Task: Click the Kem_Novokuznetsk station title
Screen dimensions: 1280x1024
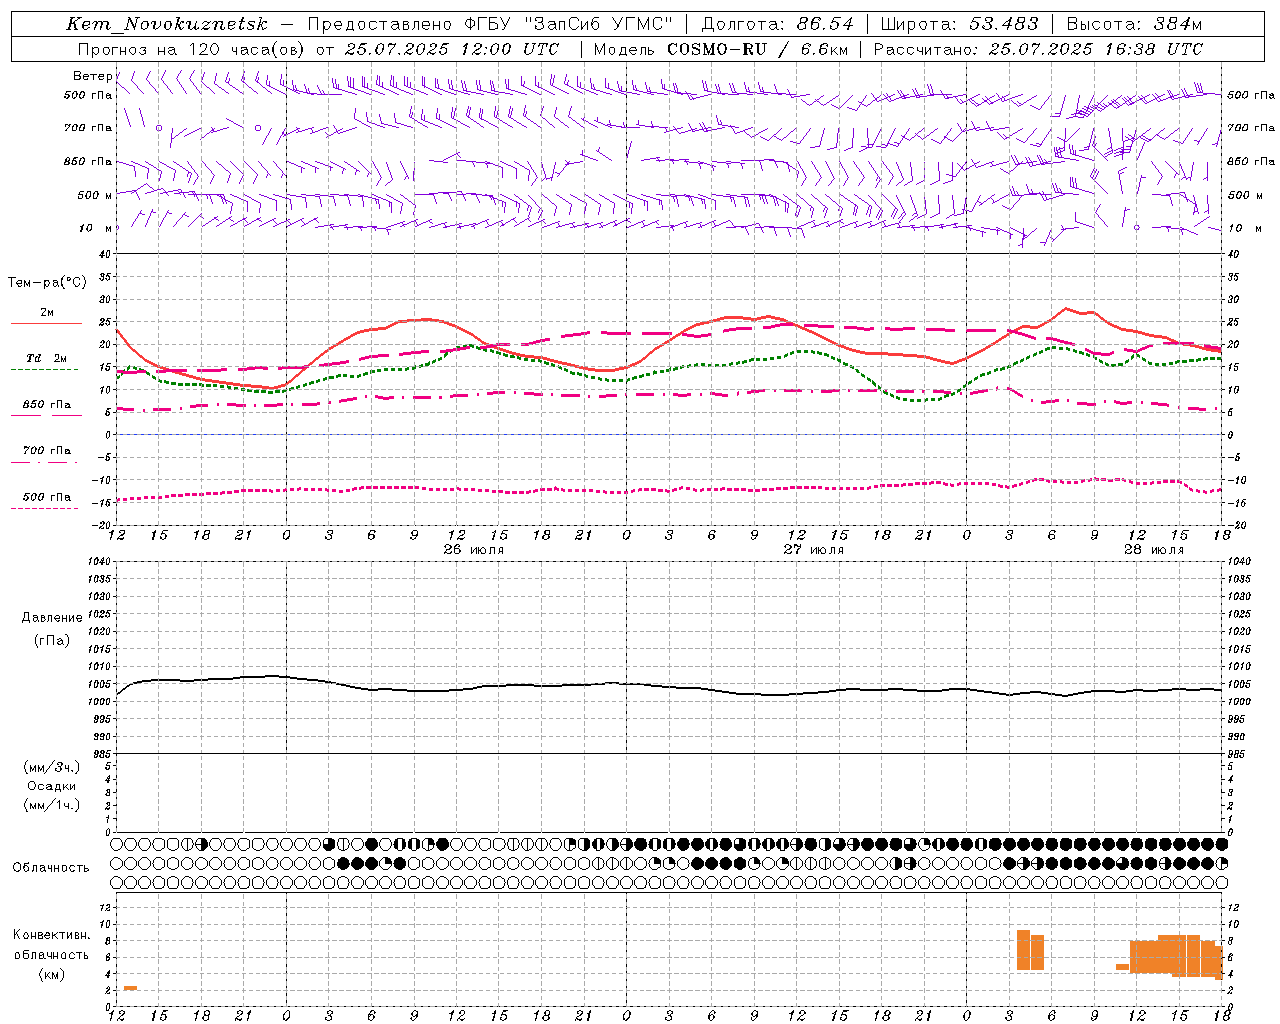Action: click(167, 24)
